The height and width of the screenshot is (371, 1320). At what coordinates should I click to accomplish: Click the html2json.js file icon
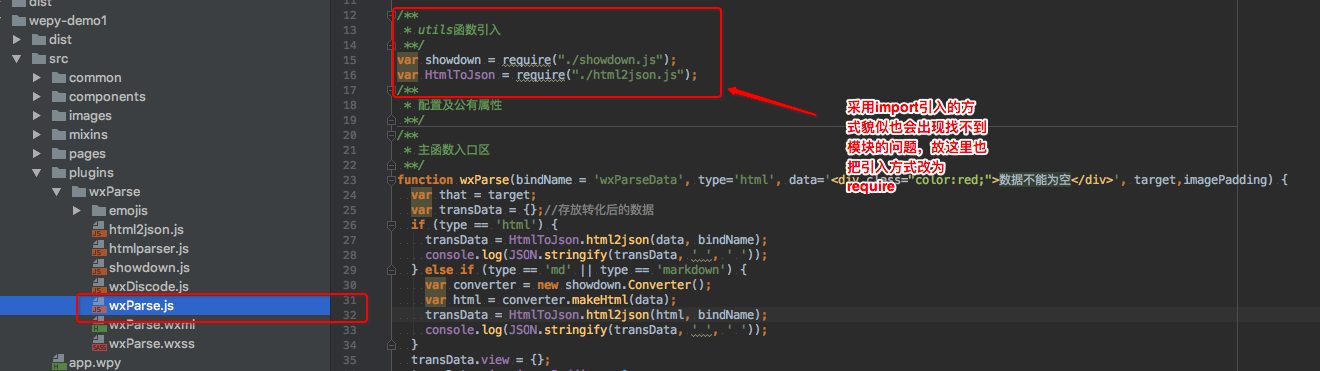[99, 230]
